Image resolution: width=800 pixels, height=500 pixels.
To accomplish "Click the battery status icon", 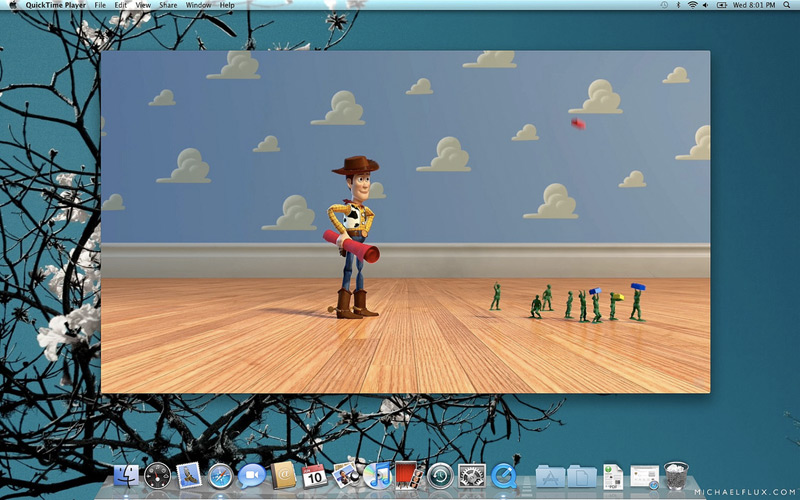I will [x=721, y=5].
